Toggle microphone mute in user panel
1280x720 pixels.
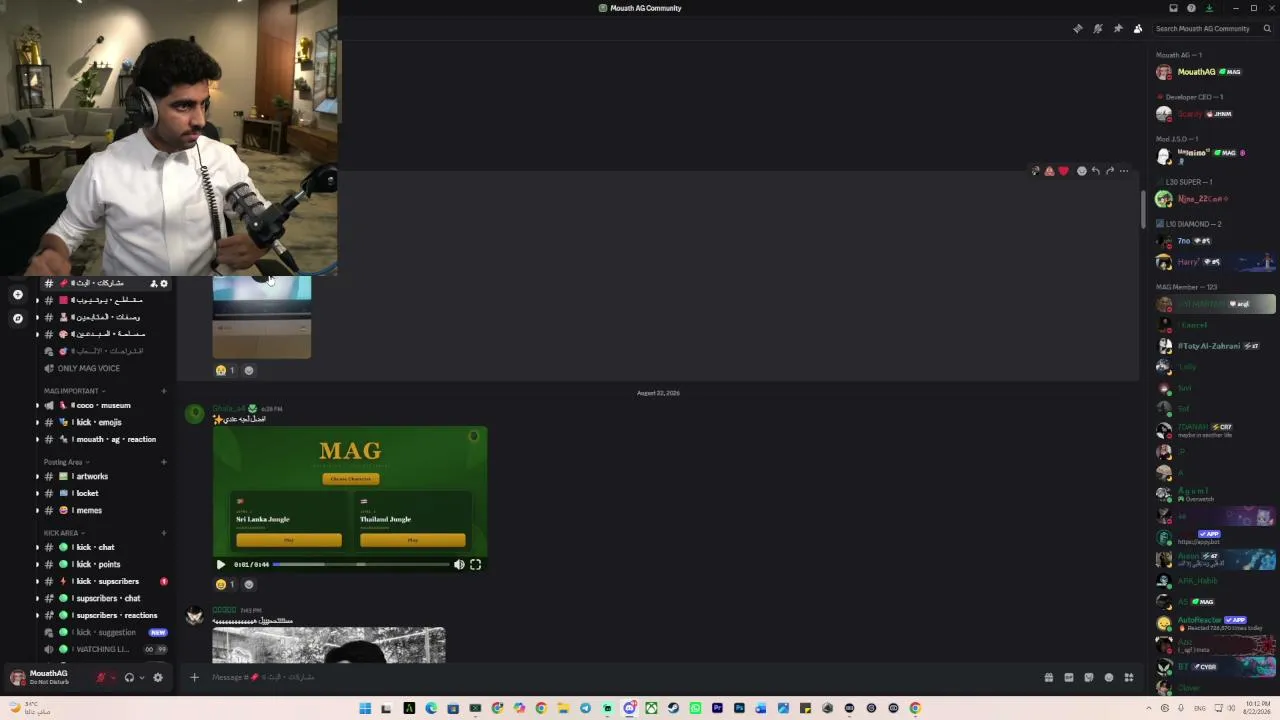pyautogui.click(x=100, y=677)
